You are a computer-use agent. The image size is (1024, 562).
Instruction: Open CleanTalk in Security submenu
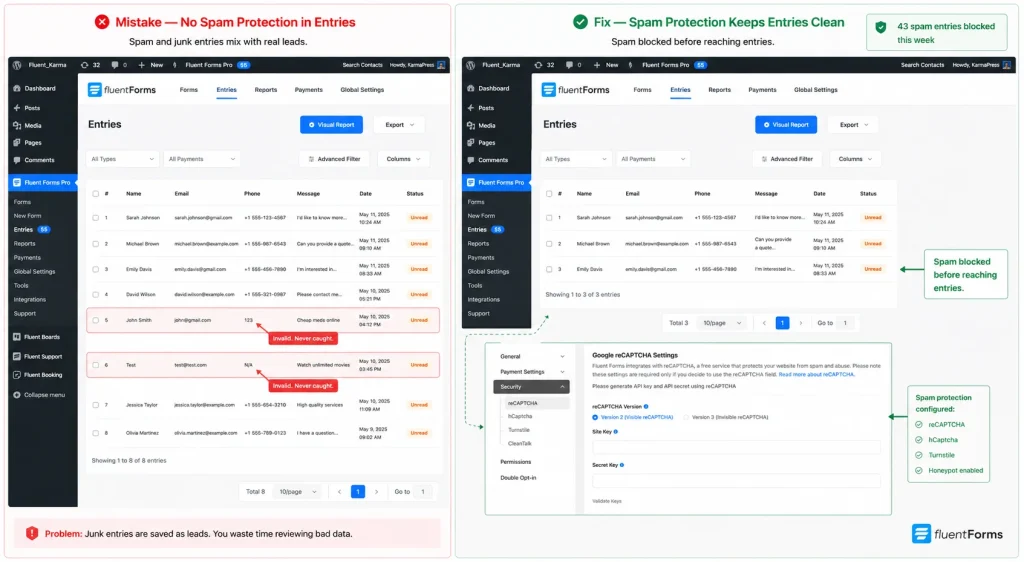click(x=520, y=444)
